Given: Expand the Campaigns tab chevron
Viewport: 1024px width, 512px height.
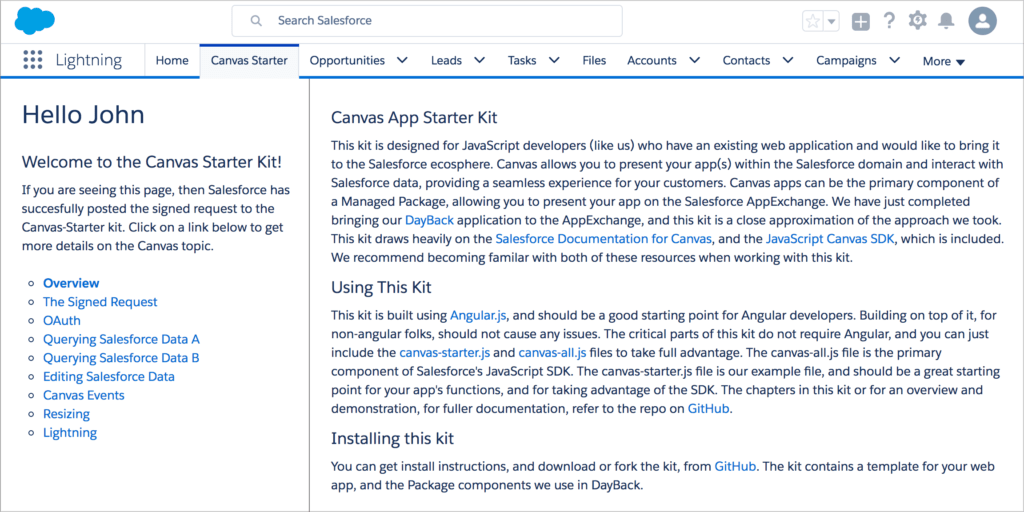Looking at the screenshot, I should click(x=895, y=60).
